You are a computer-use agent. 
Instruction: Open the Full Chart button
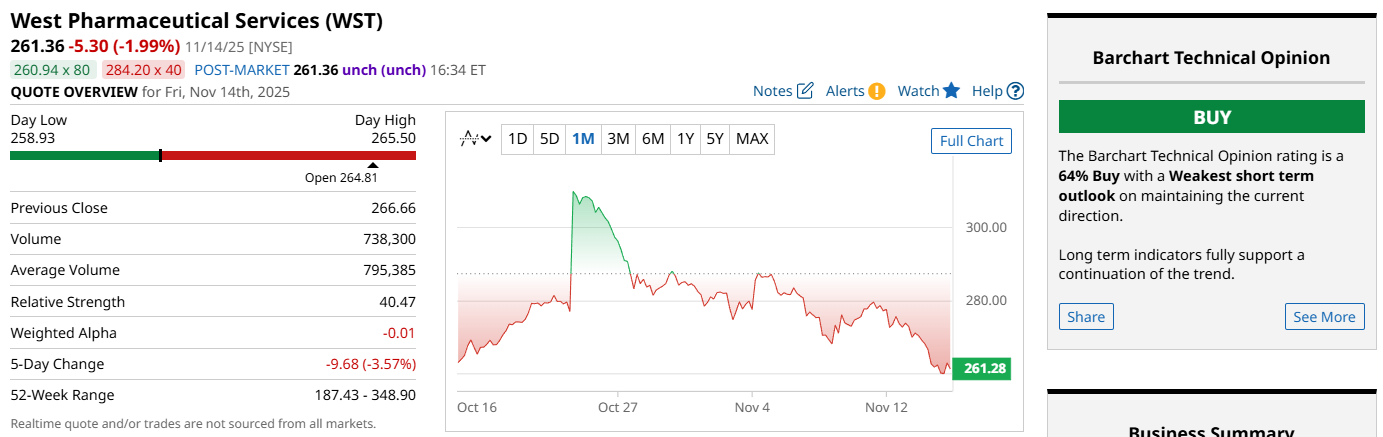click(971, 141)
